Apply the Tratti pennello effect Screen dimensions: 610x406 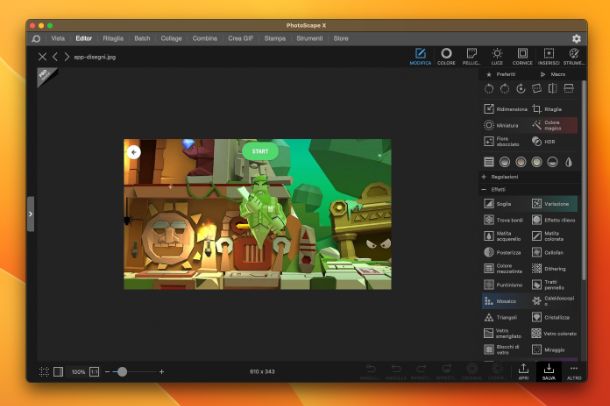pos(548,285)
